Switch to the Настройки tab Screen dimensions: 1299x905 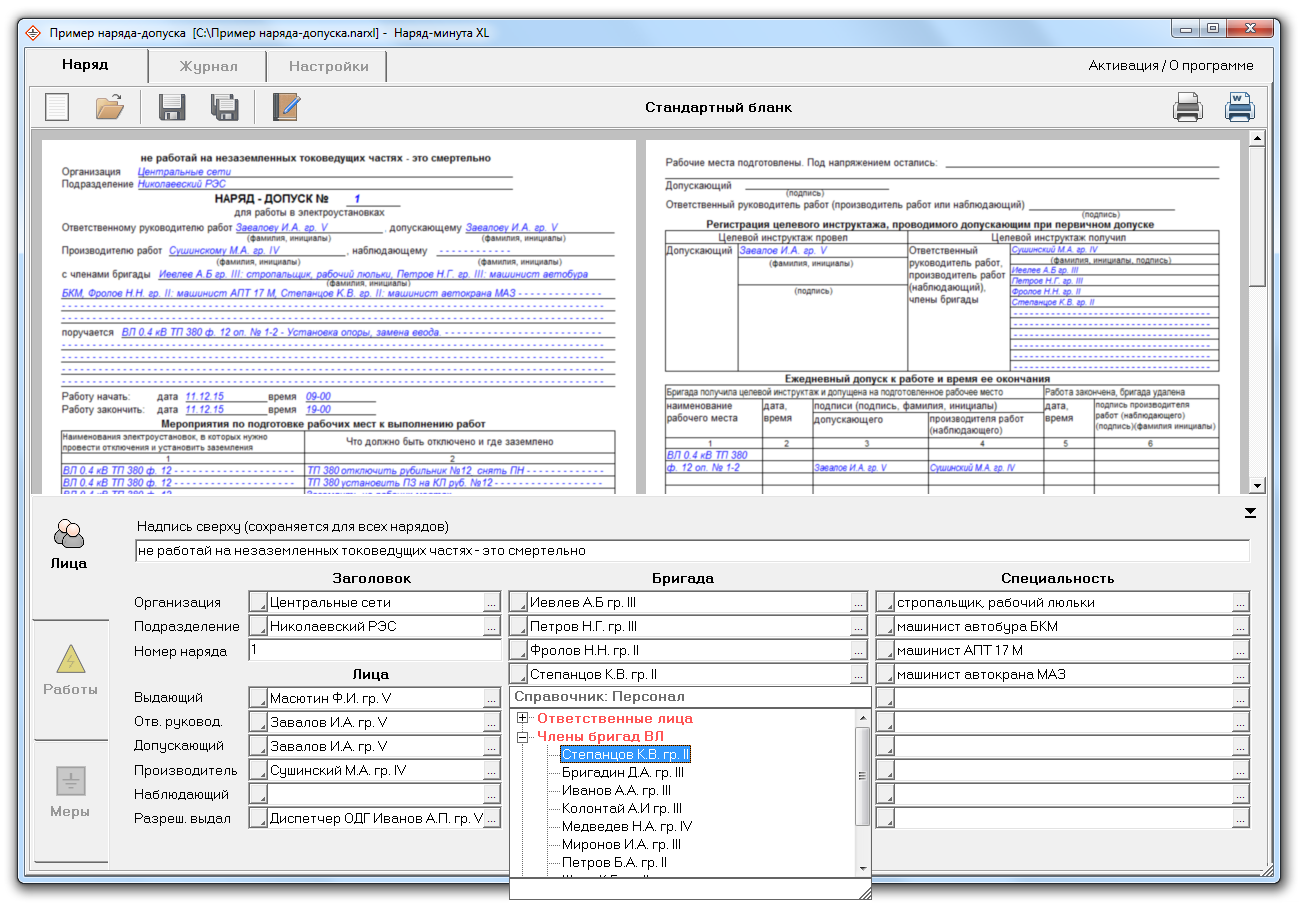pos(328,67)
